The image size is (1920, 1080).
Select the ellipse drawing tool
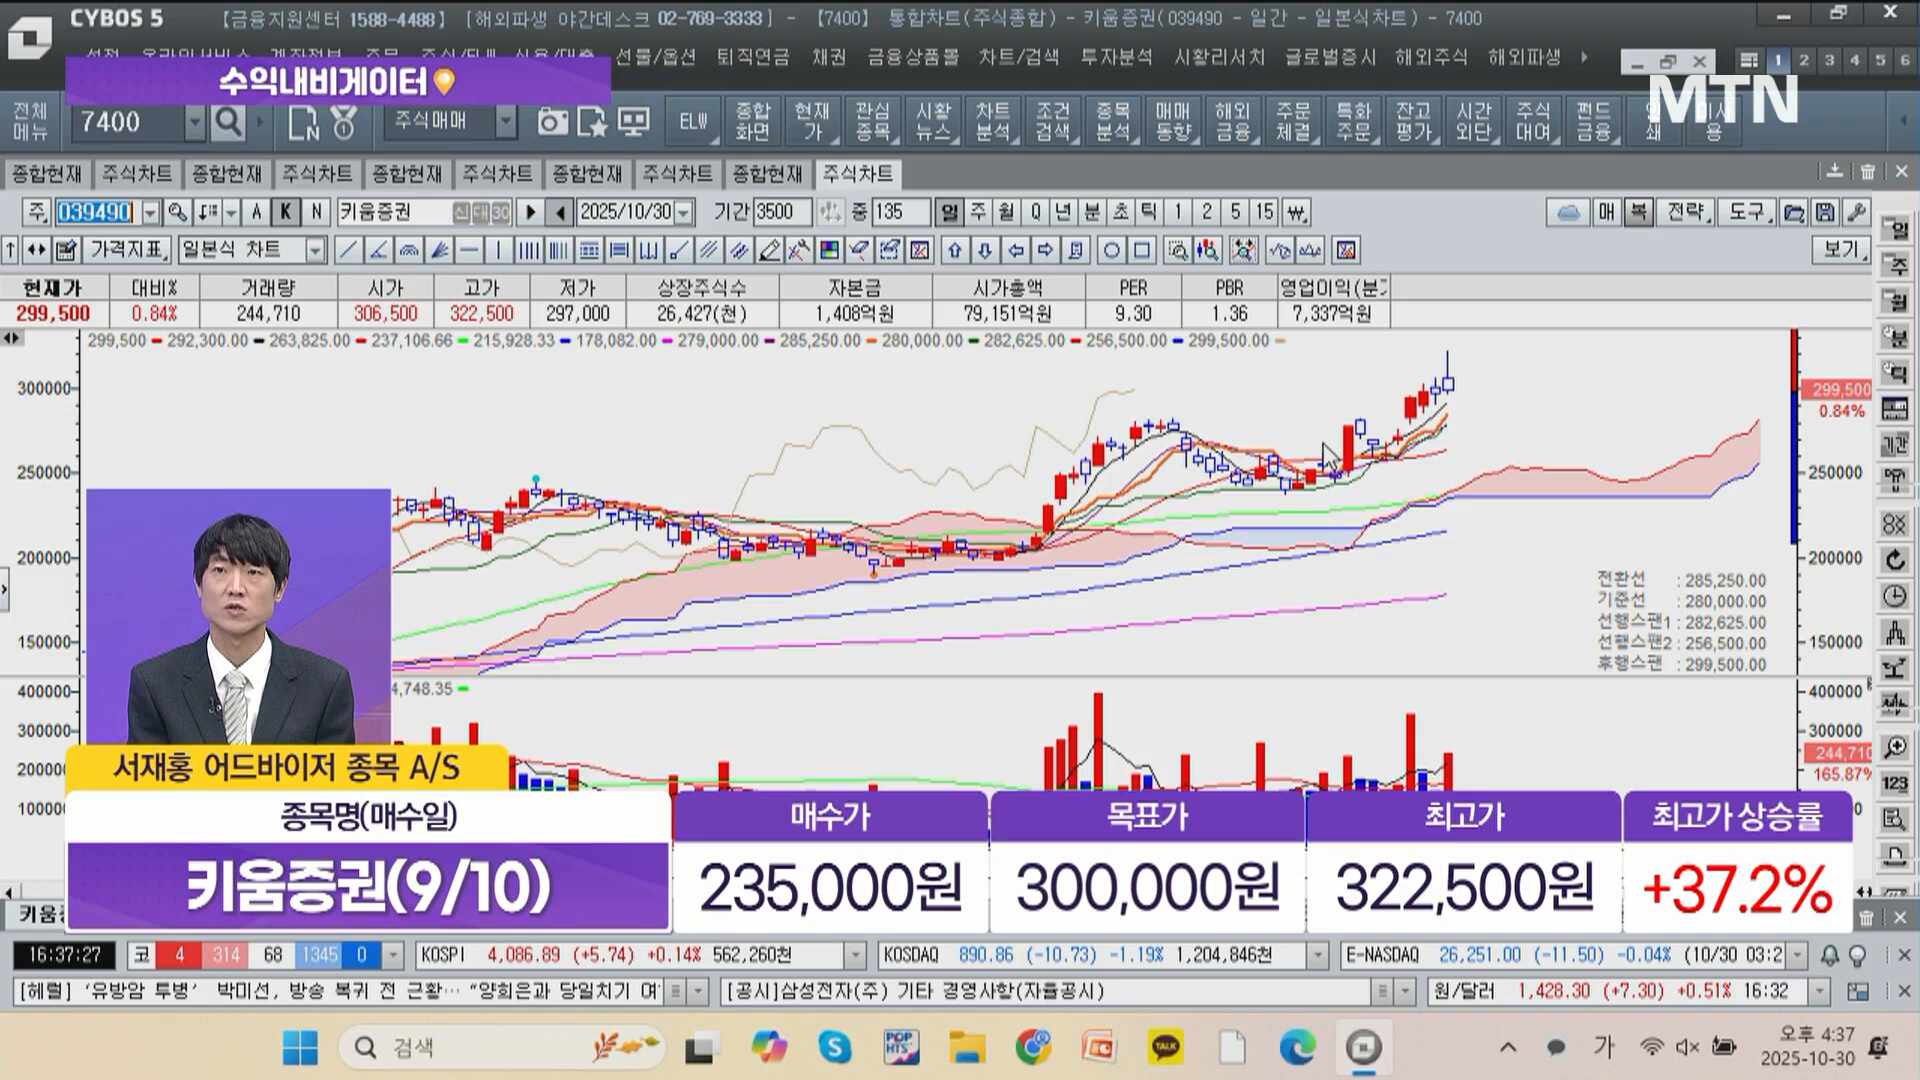click(x=1110, y=250)
